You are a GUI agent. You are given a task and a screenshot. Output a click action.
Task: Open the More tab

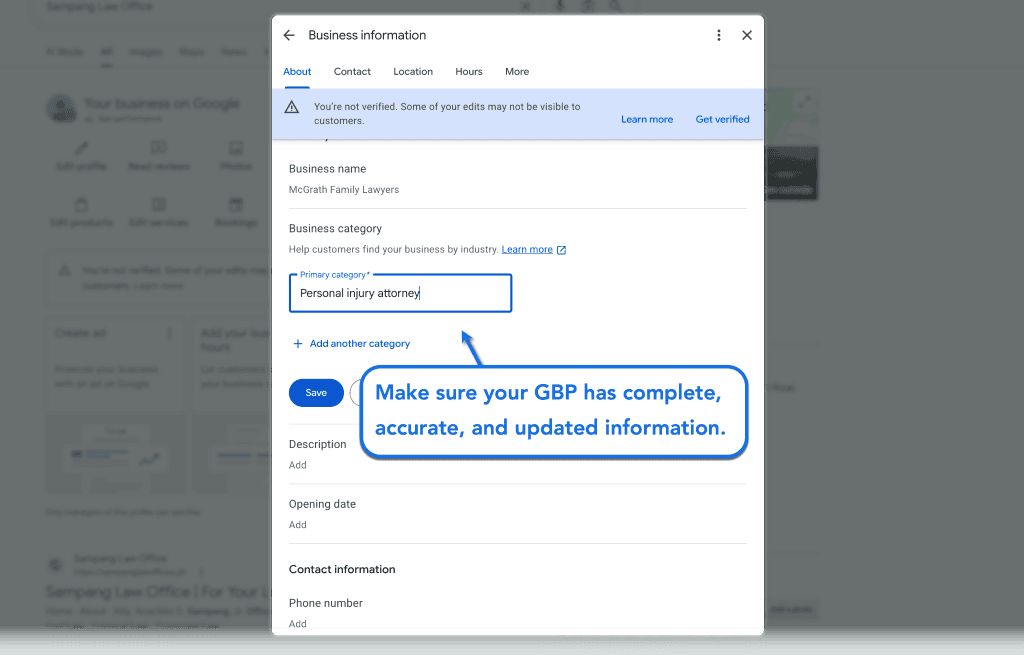[517, 72]
